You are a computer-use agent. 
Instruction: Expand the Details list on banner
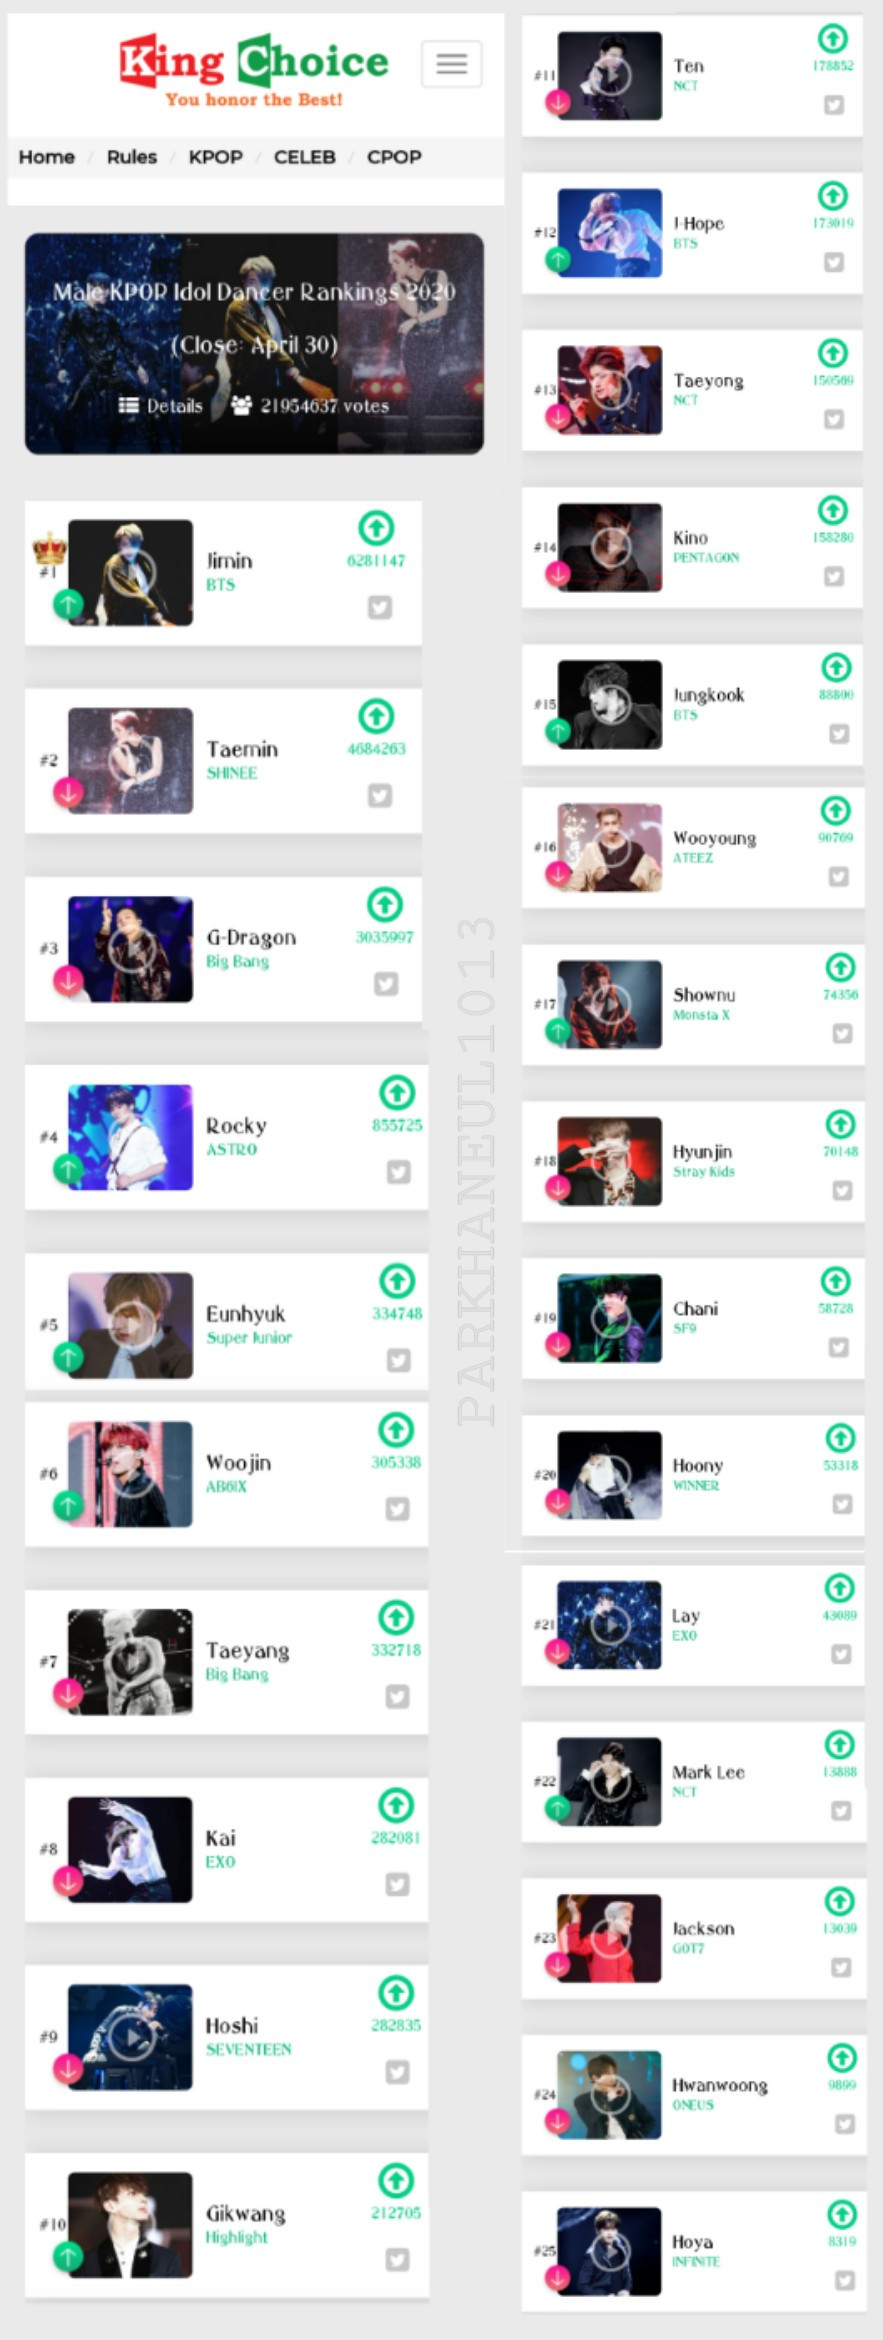[160, 406]
